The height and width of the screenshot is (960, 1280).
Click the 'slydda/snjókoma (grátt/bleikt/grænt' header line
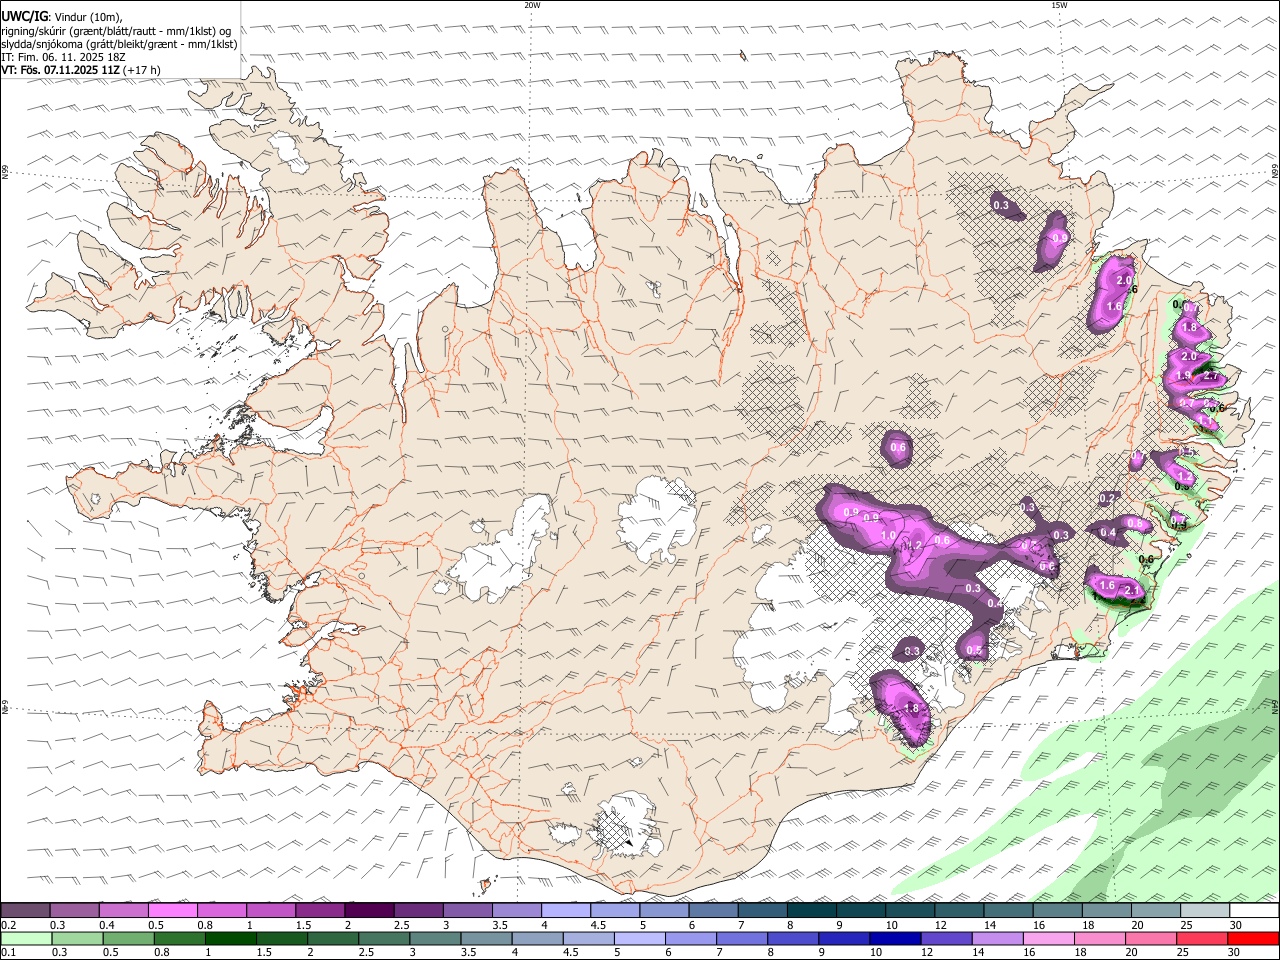pyautogui.click(x=120, y=44)
